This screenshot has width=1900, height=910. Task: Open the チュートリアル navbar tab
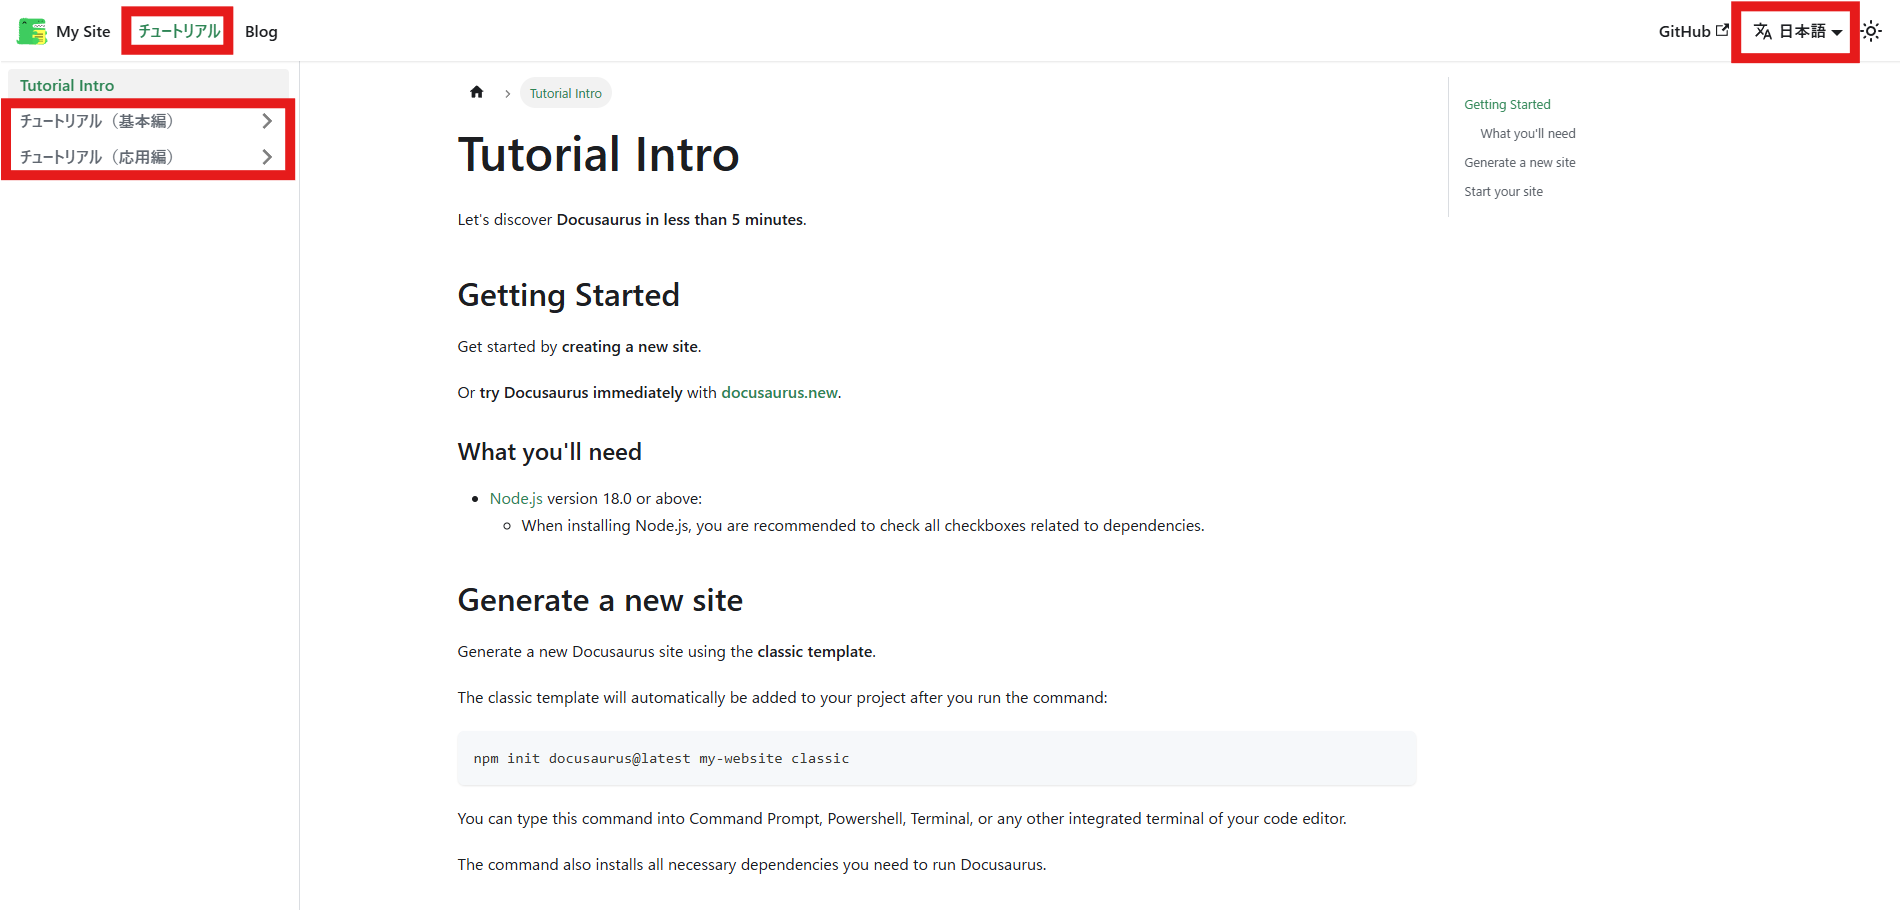[x=179, y=31]
